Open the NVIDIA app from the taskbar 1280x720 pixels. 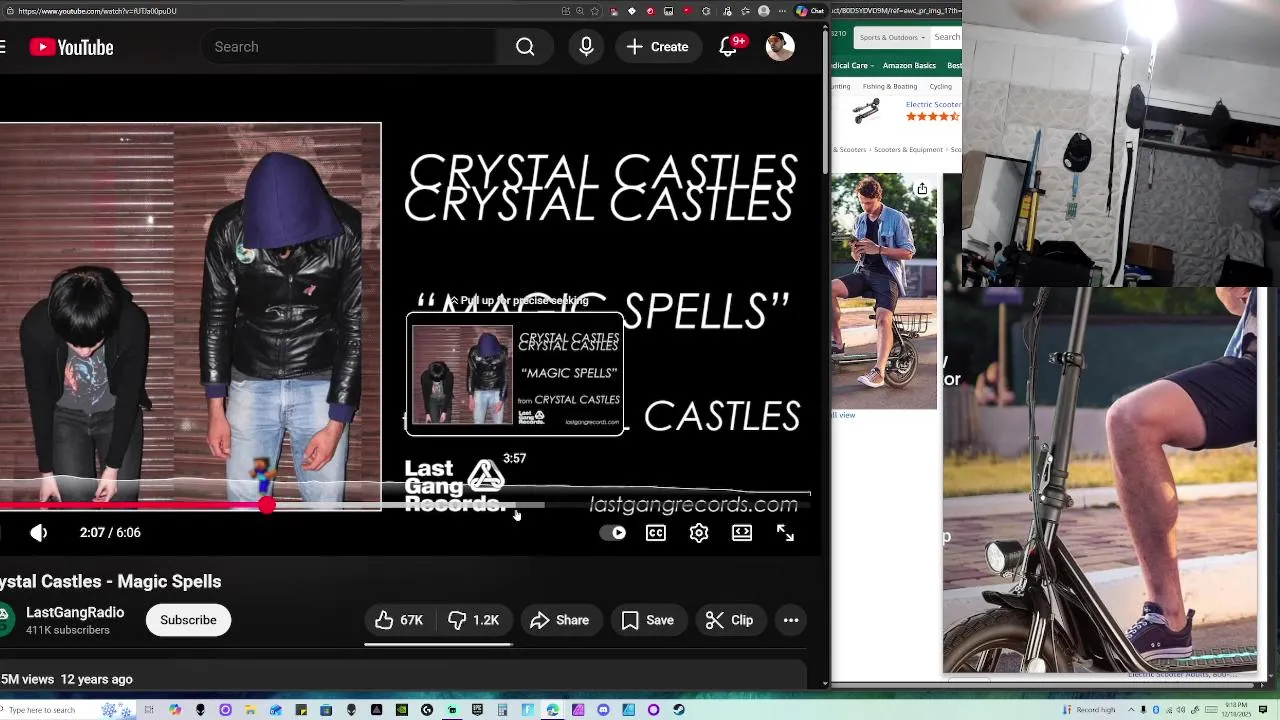pos(402,710)
